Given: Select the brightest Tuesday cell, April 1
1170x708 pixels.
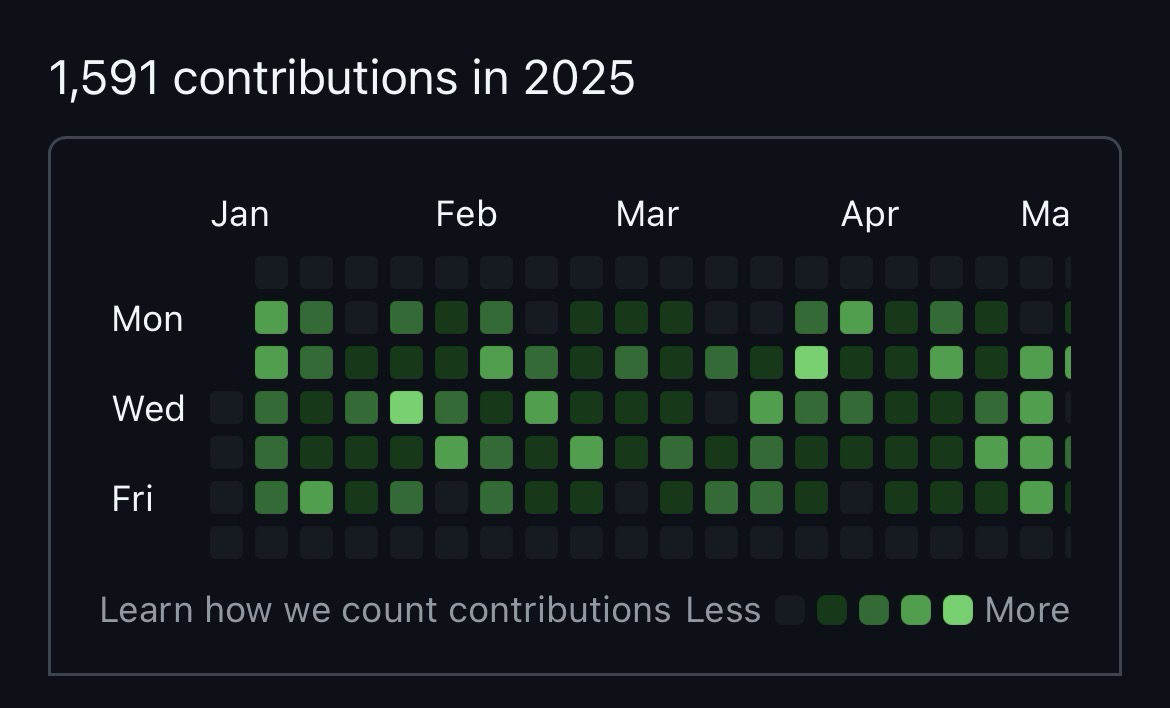Looking at the screenshot, I should pos(811,362).
